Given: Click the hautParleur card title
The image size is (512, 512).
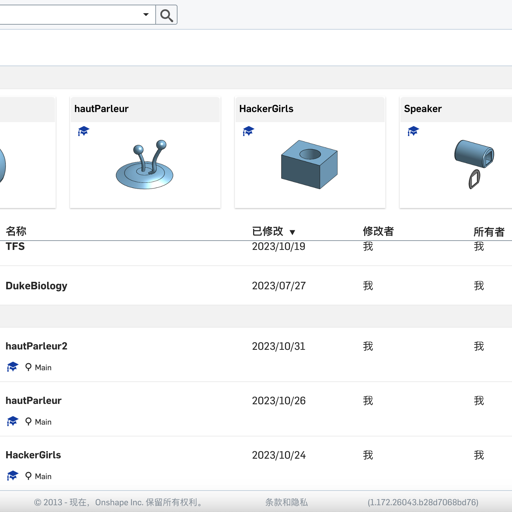Looking at the screenshot, I should tap(101, 109).
